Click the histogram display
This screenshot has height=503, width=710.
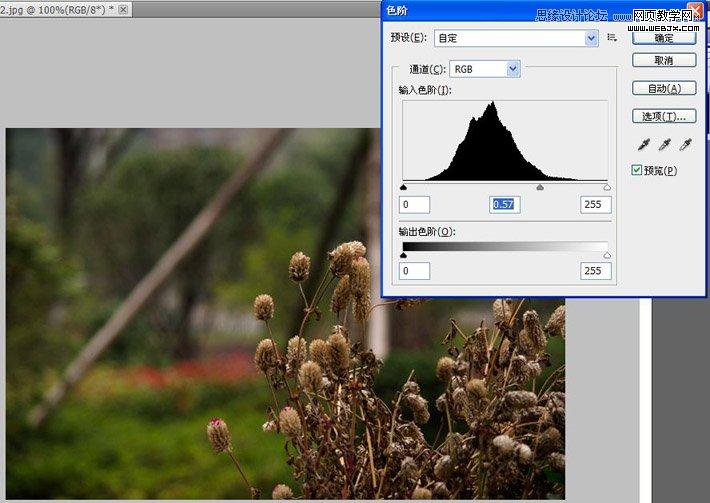[505, 141]
